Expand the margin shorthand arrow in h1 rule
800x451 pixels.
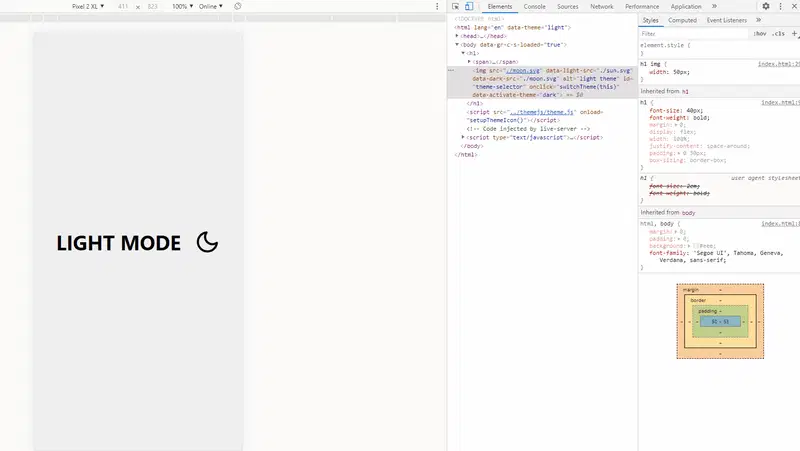coord(677,124)
